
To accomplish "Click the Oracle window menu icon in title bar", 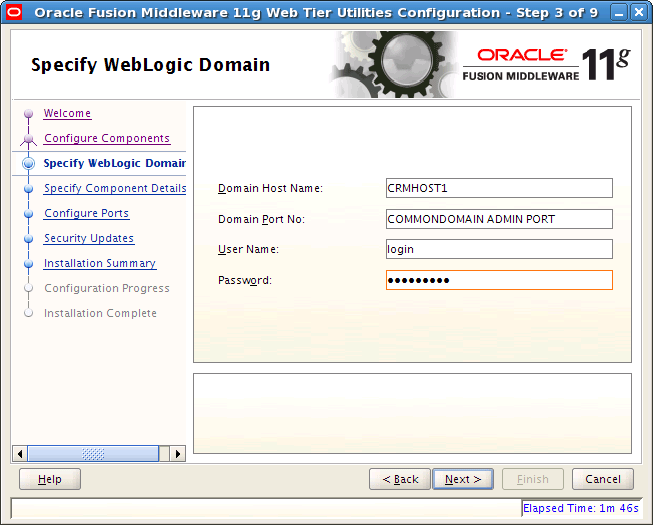I will coord(14,12).
